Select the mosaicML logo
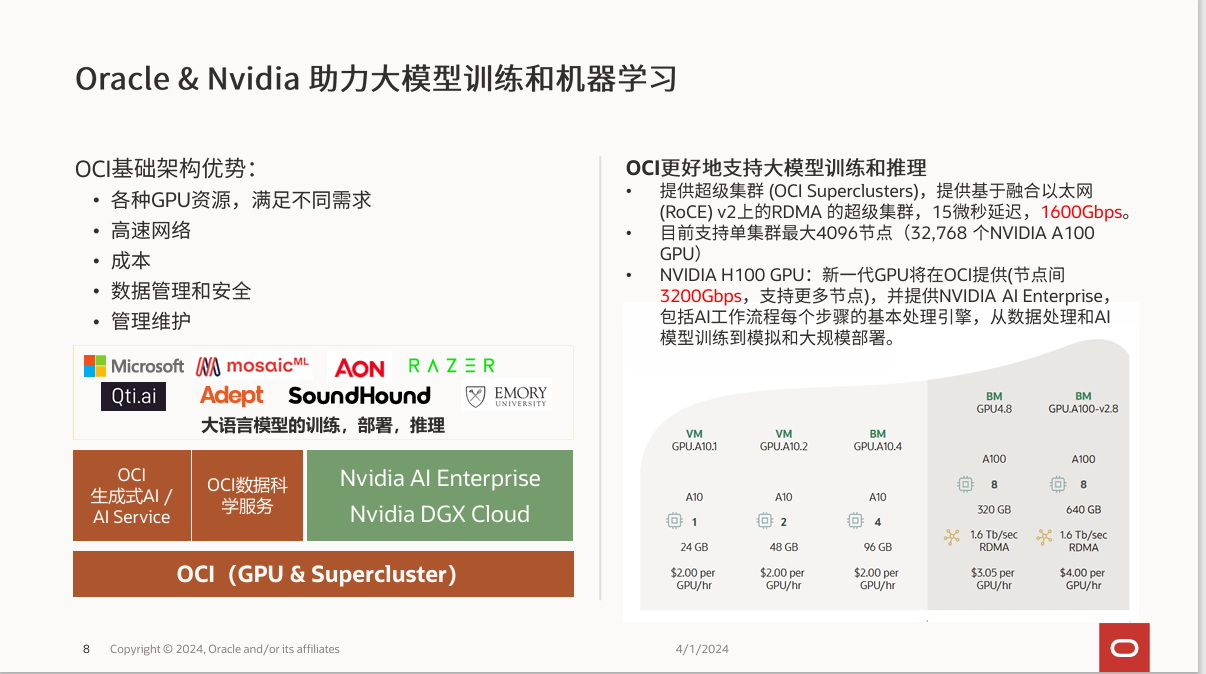 253,366
